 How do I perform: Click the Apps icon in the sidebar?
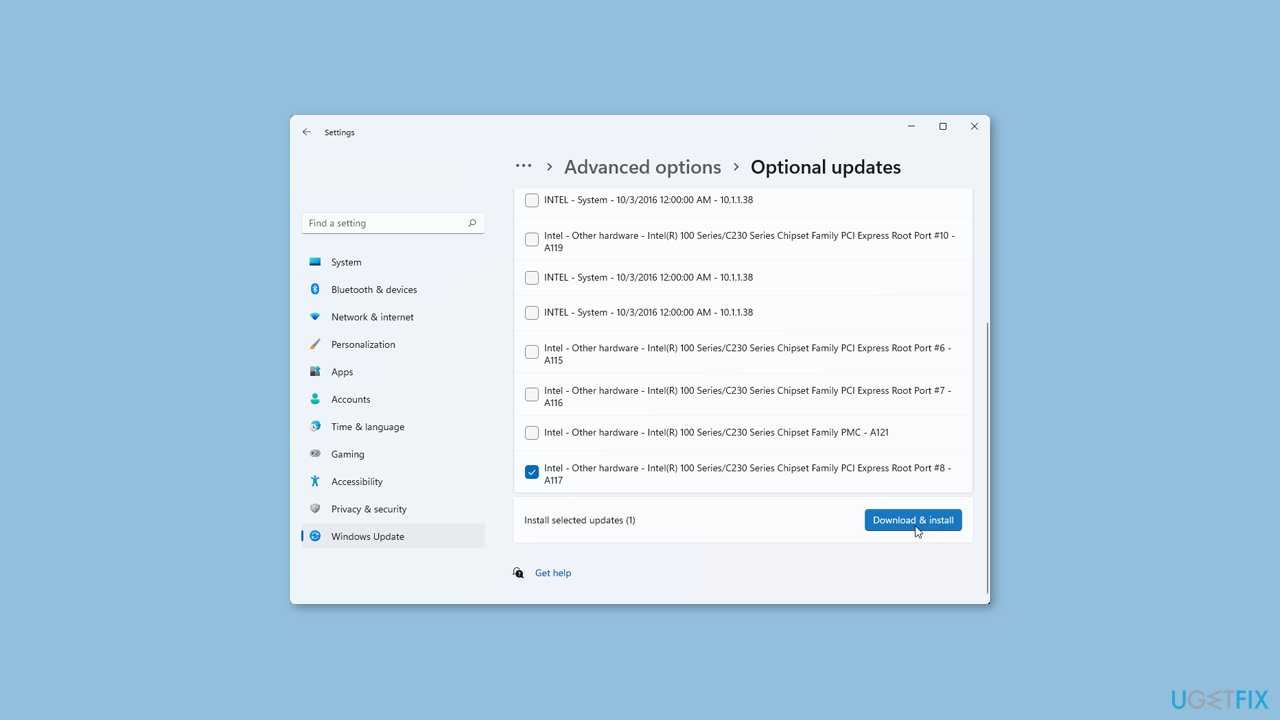coord(315,372)
